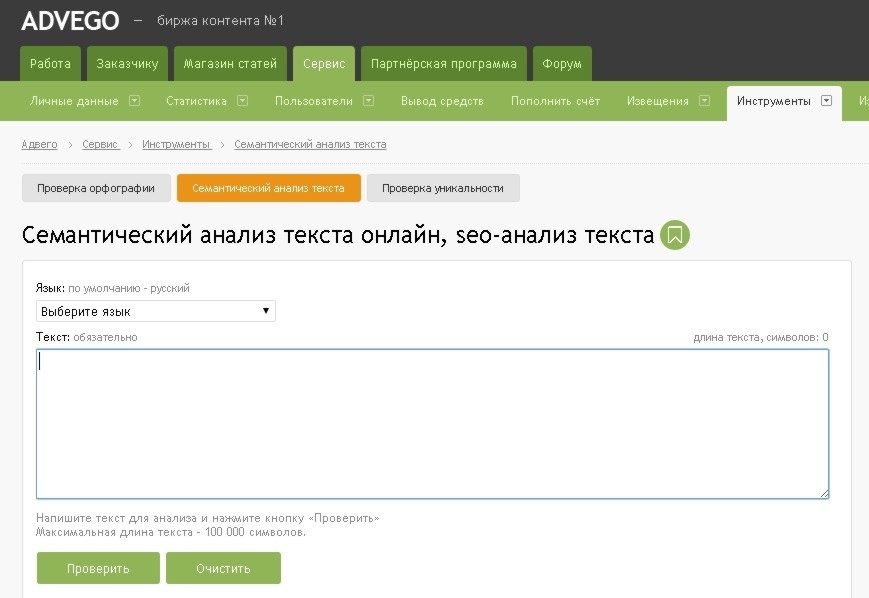
Task: Expand the Извещения submenu arrow
Action: [x=704, y=101]
